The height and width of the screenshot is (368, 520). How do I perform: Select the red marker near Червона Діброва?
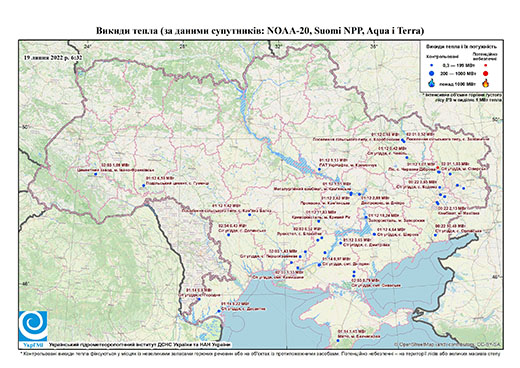coord(438,168)
